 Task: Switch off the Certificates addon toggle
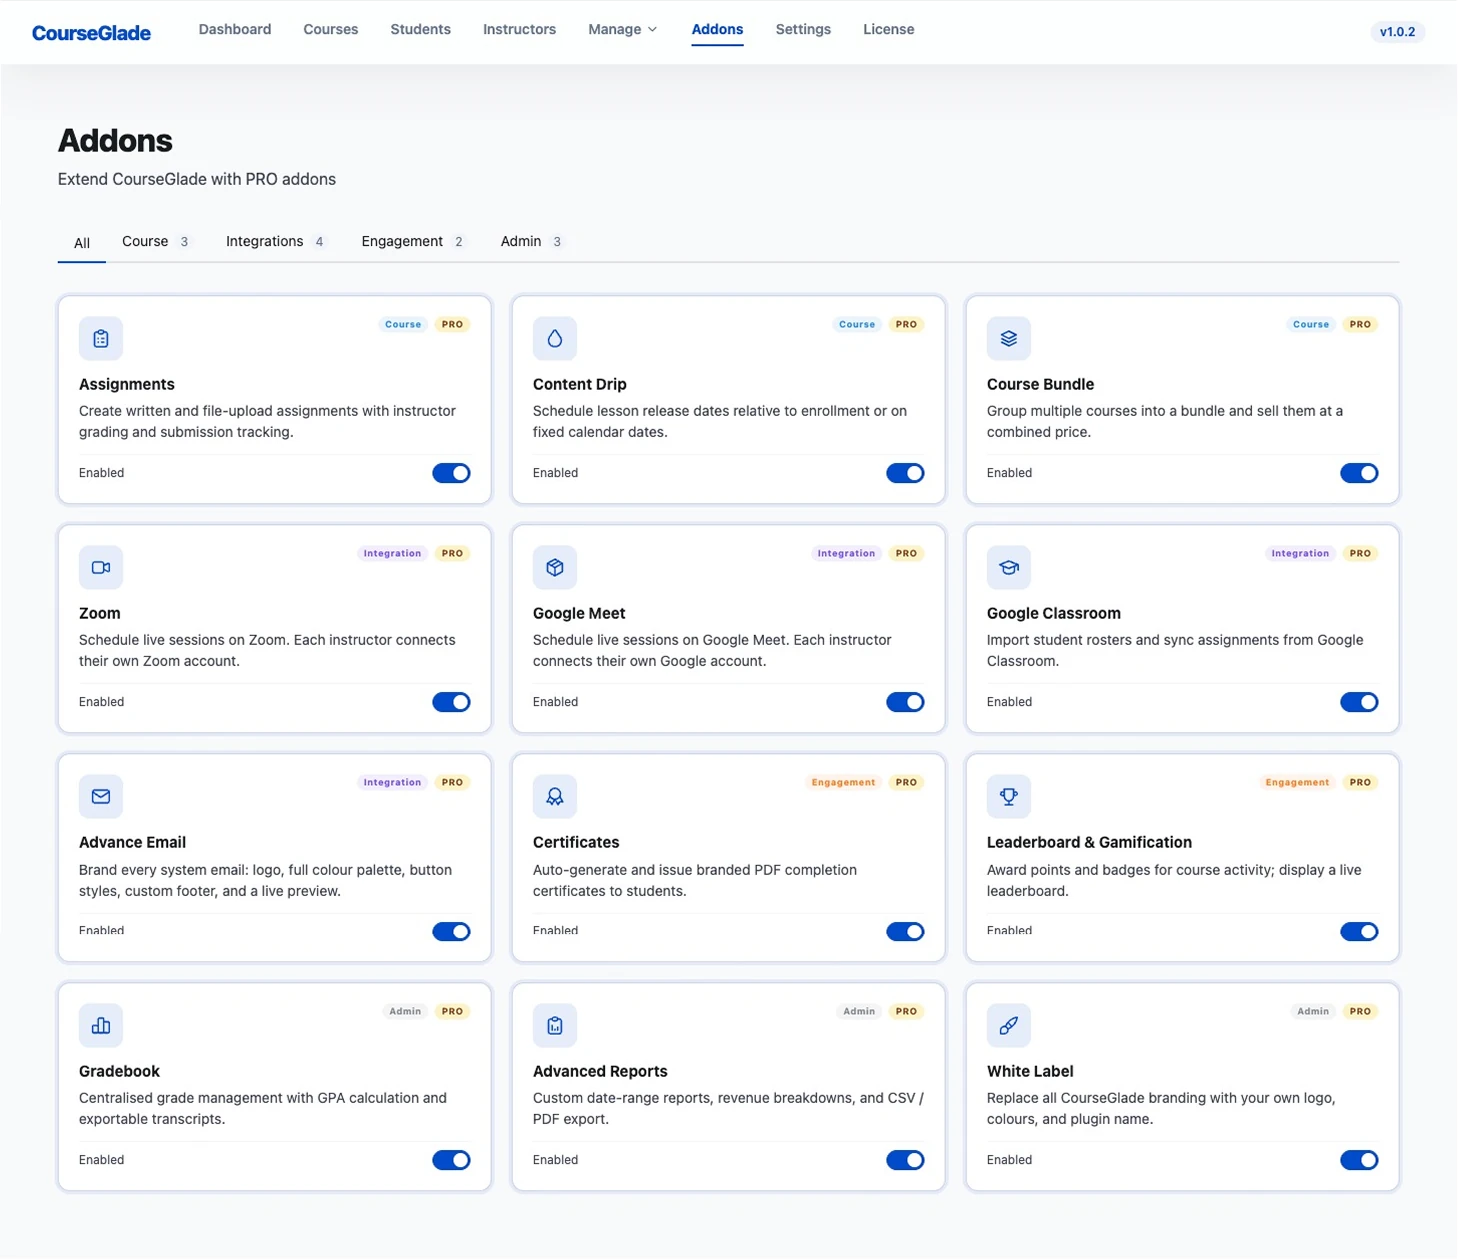(905, 931)
